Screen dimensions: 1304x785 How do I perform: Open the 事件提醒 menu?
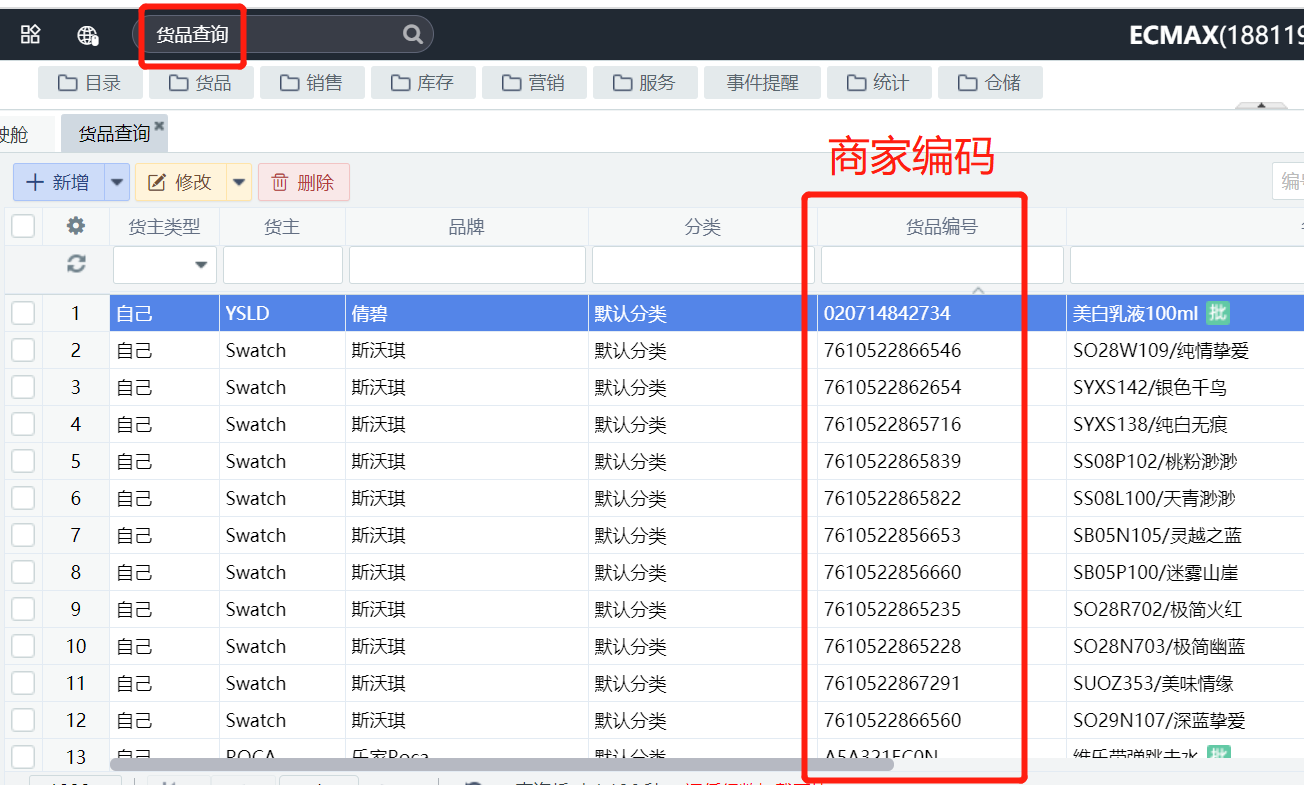pos(763,83)
